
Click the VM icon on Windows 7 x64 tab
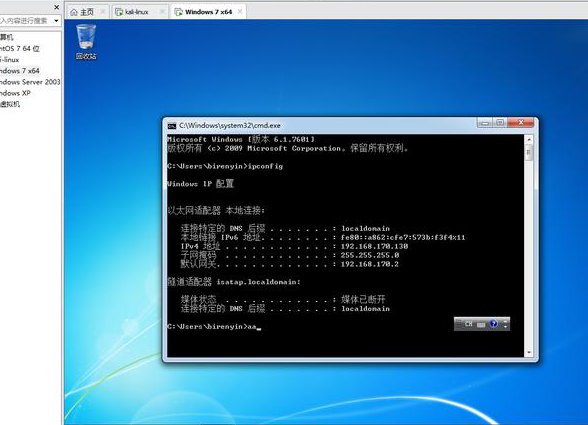pos(178,12)
